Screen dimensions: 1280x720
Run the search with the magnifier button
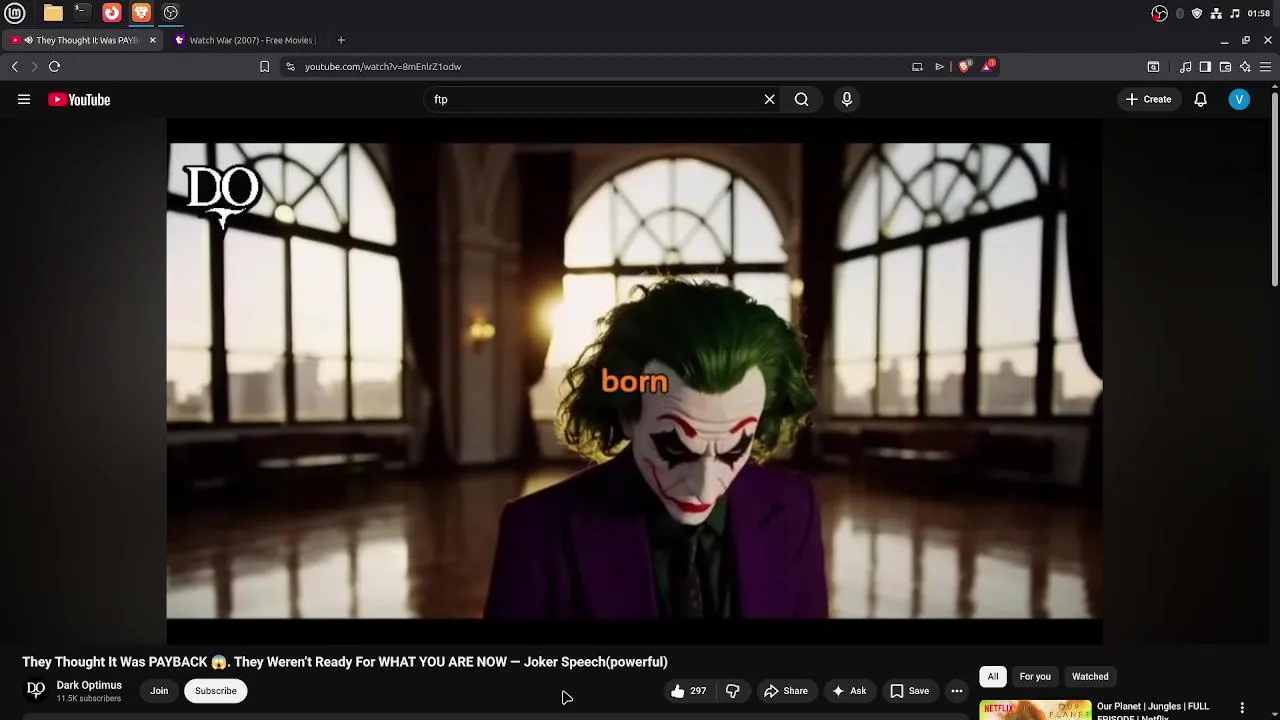tap(801, 99)
